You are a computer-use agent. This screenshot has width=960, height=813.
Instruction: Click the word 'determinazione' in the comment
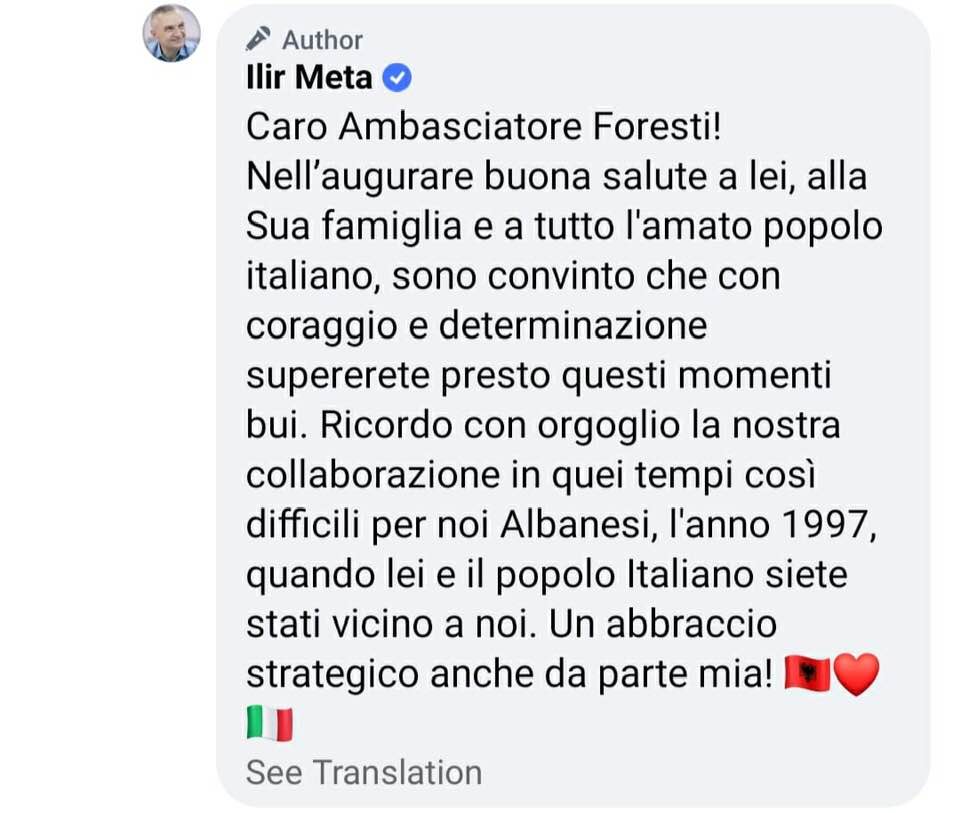point(573,326)
